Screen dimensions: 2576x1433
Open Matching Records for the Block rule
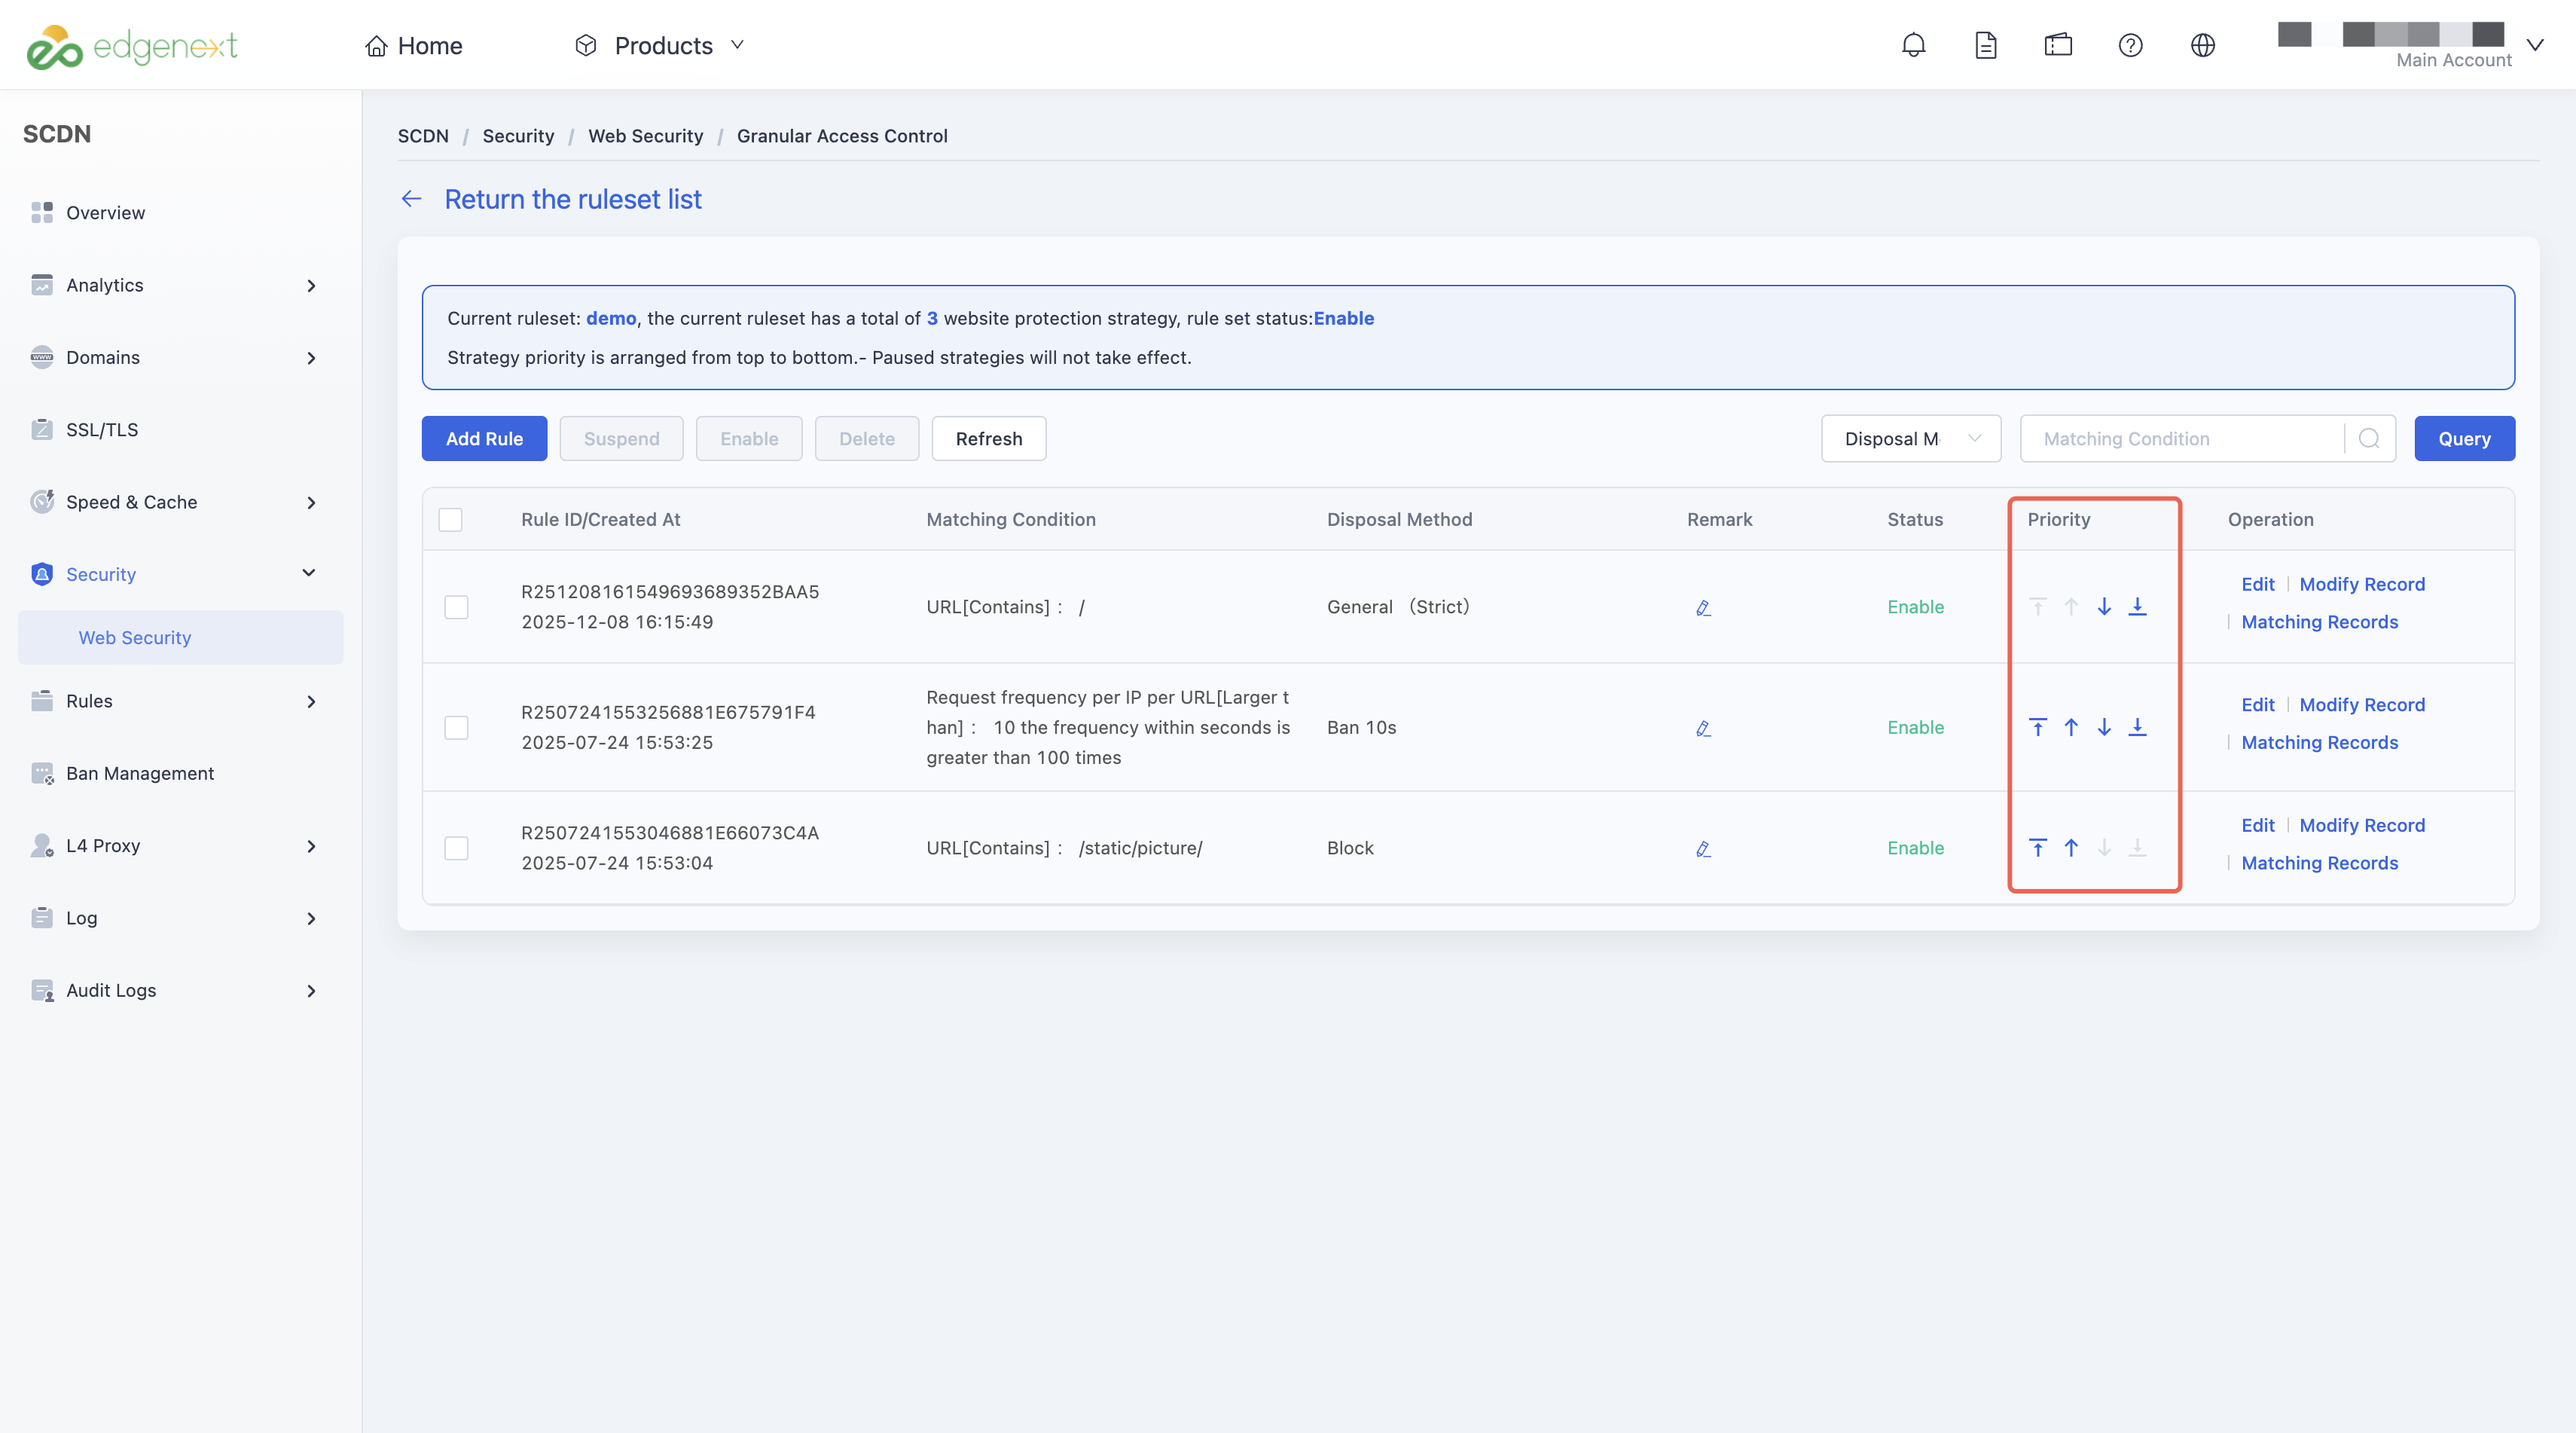pos(2319,863)
